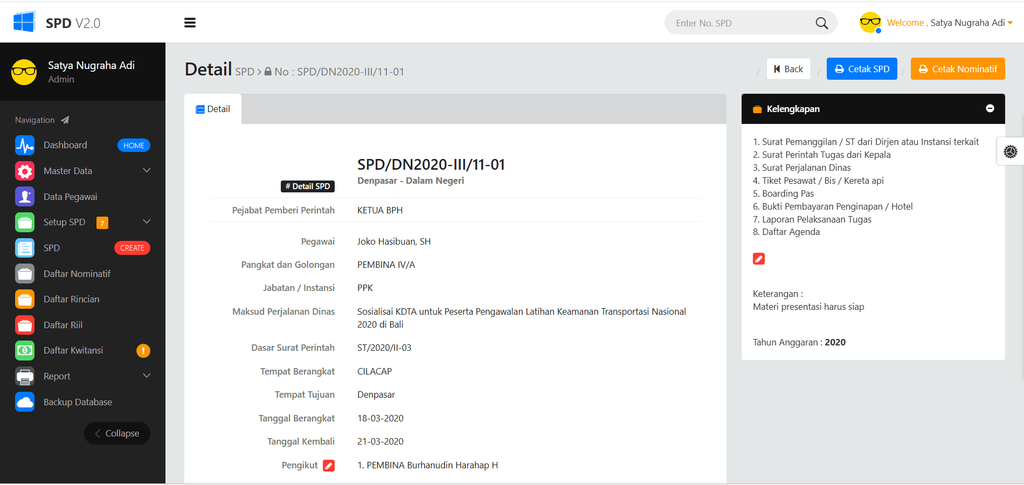Screen dimensions: 1024x485
Task: Click the Denpasar - Dalam Negeri subtitle
Action: [x=411, y=181]
